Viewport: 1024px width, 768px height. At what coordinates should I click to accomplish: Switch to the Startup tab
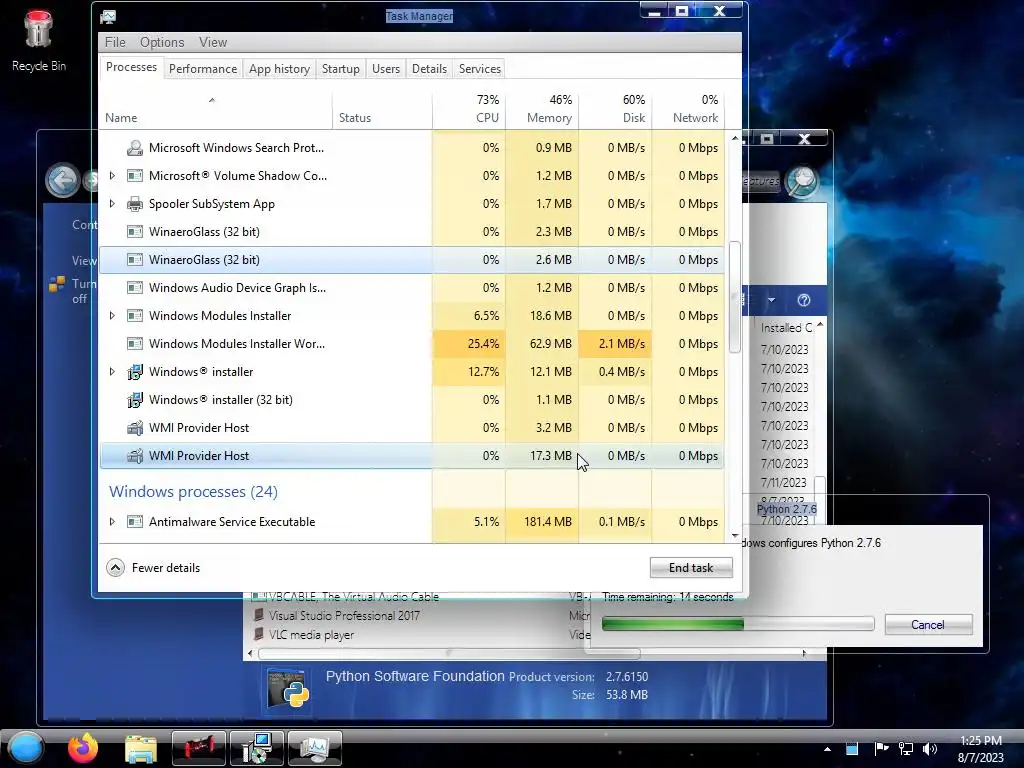coord(341,69)
